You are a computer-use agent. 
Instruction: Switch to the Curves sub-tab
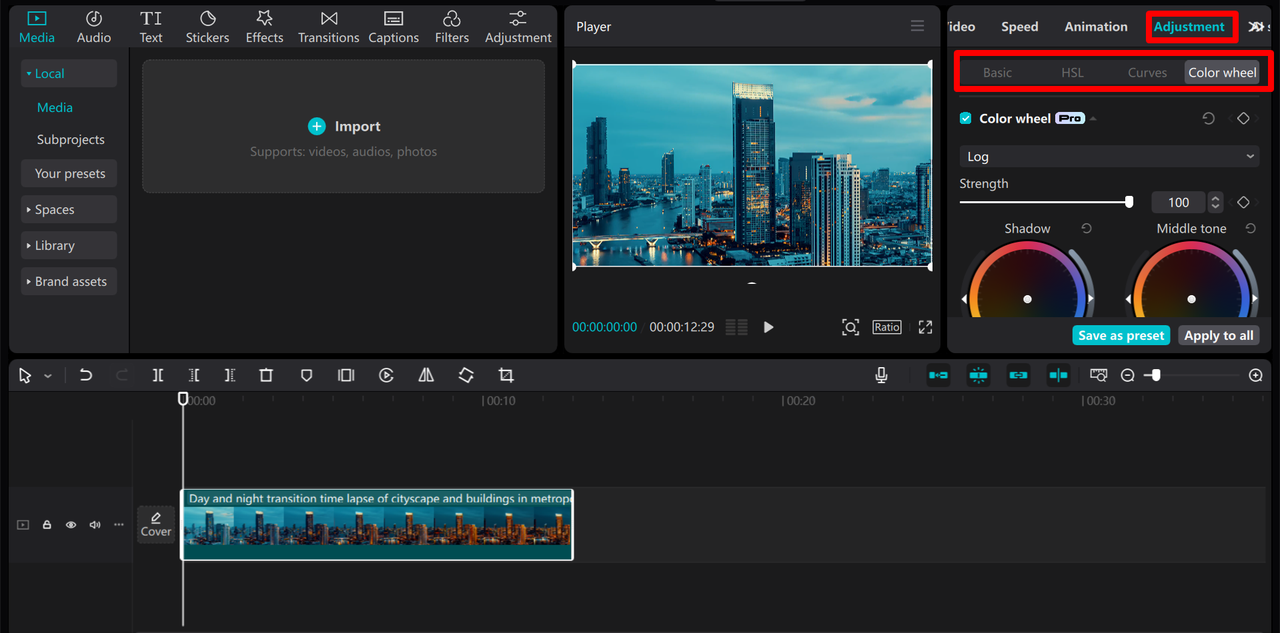coord(1147,72)
